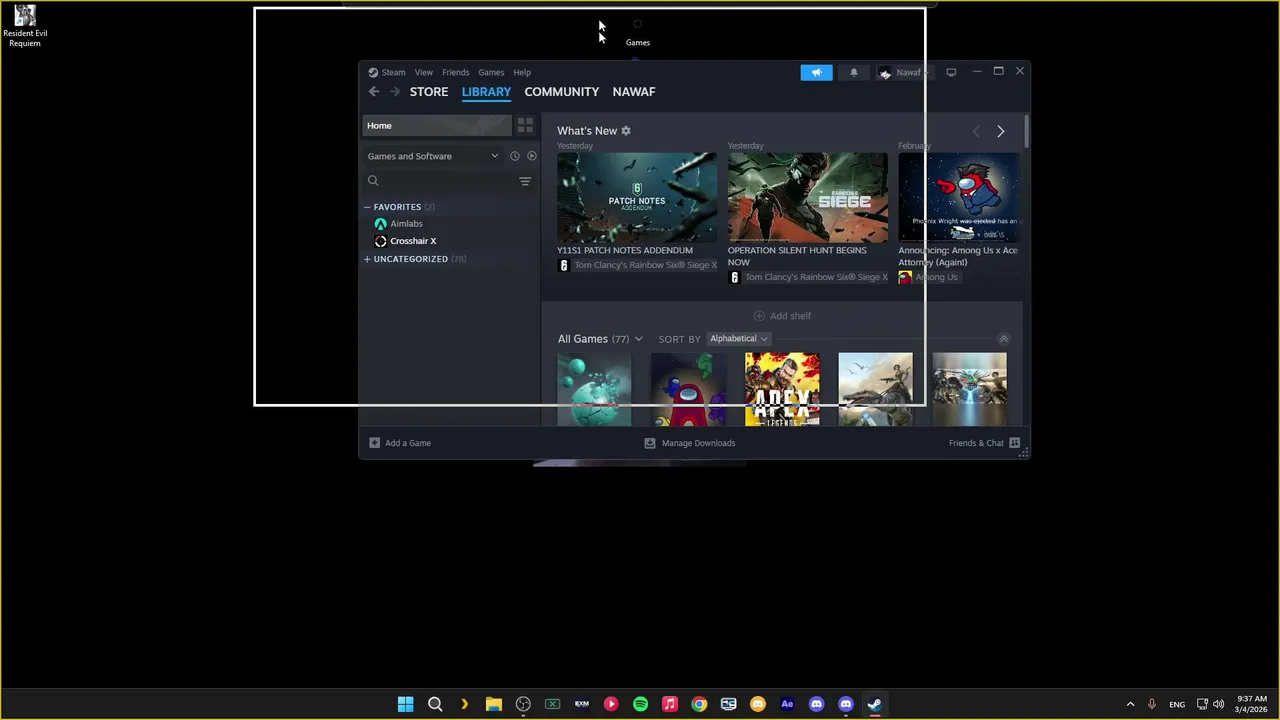The image size is (1280, 720).
Task: Open Windows taskbar Search
Action: tap(435, 704)
